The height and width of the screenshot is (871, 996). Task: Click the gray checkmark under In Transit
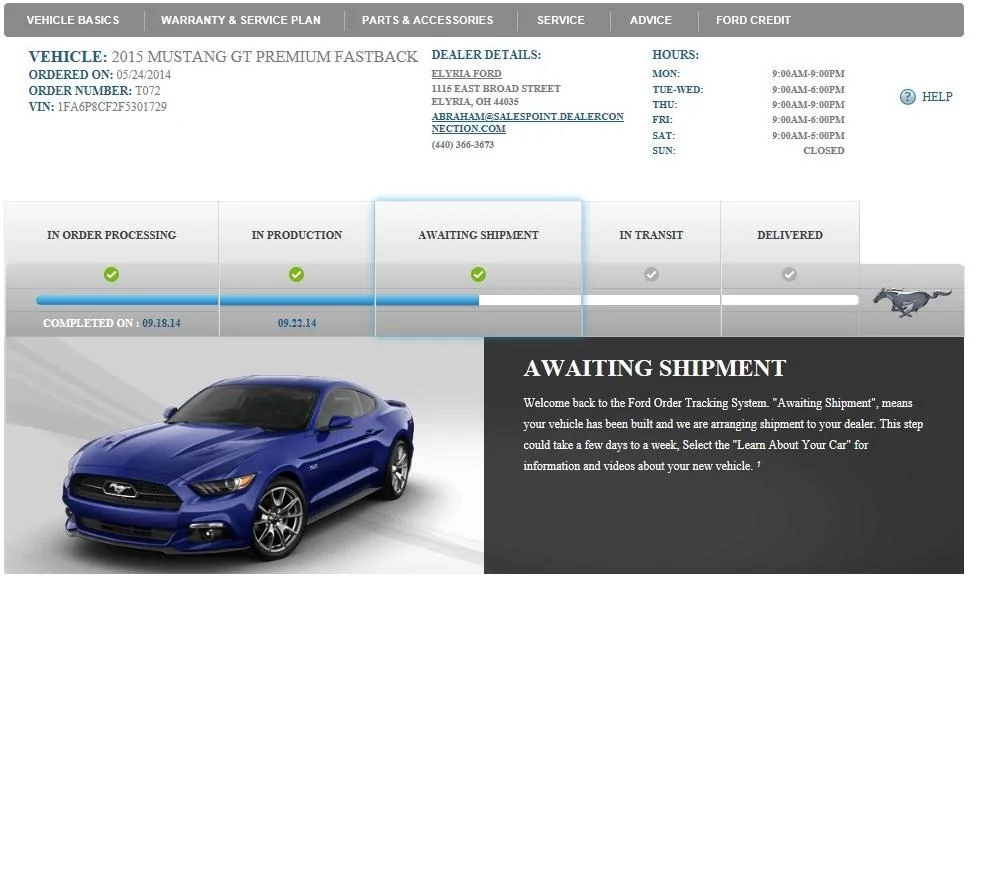[x=651, y=274]
